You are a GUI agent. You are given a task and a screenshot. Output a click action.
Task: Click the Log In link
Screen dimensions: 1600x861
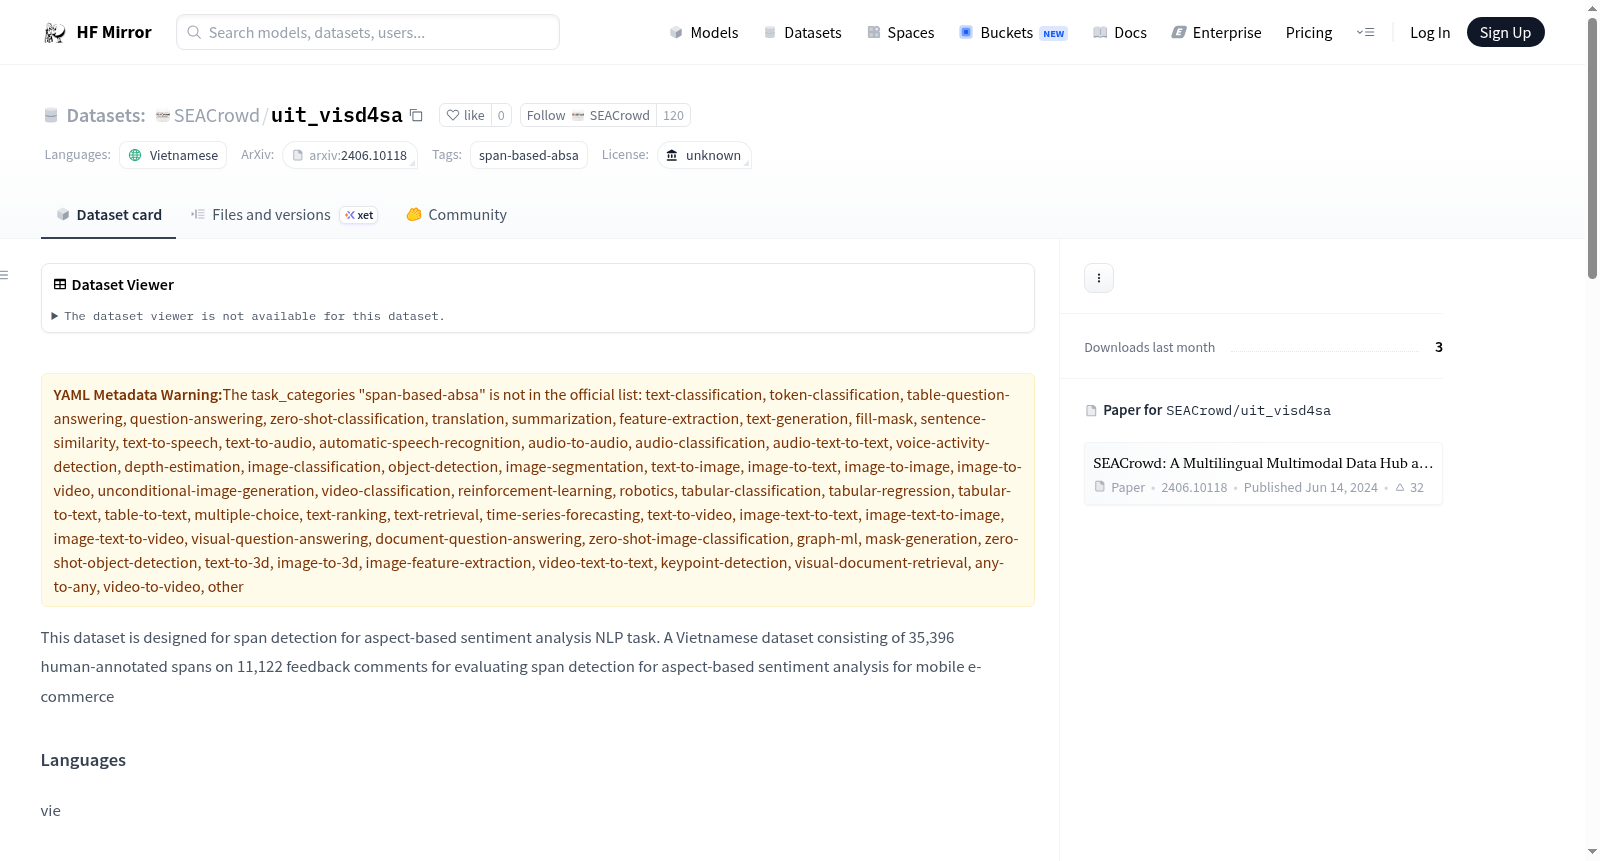coord(1430,33)
